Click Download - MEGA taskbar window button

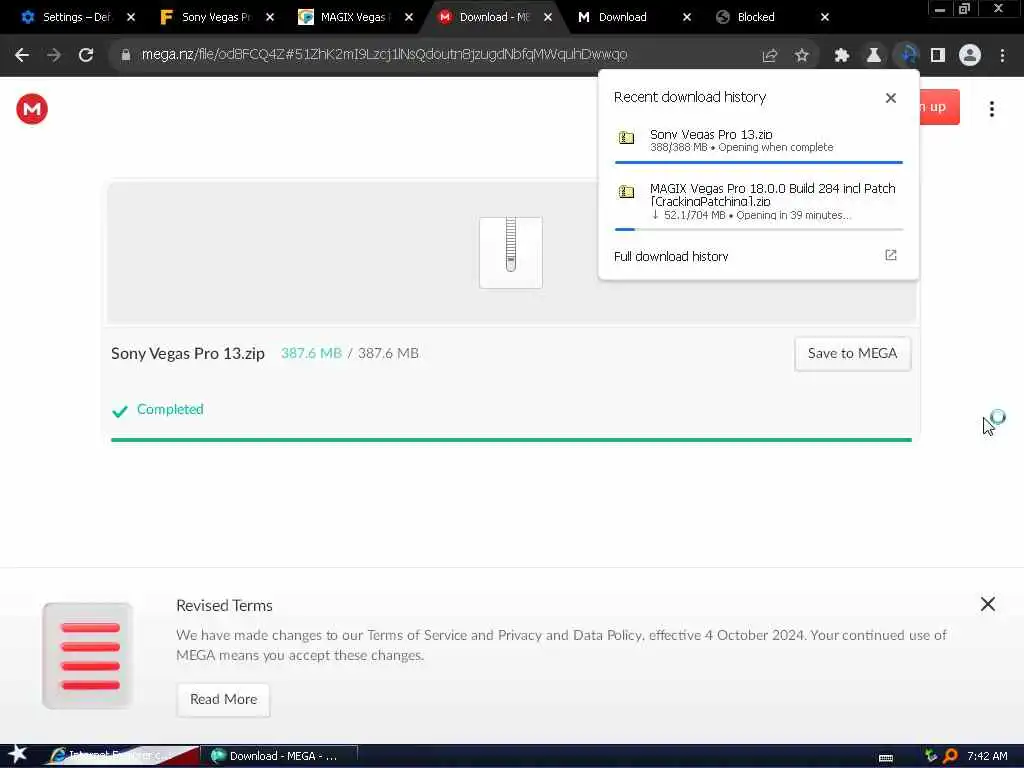[279, 756]
